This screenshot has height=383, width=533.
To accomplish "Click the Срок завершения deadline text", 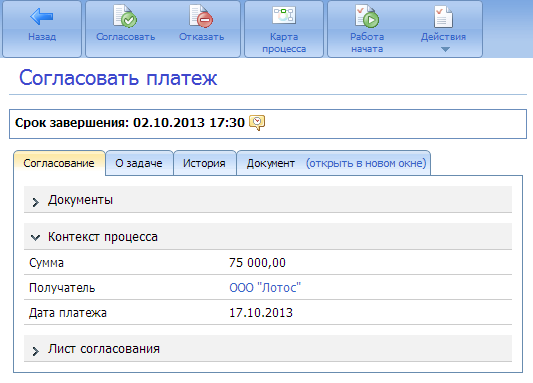I will pos(130,123).
